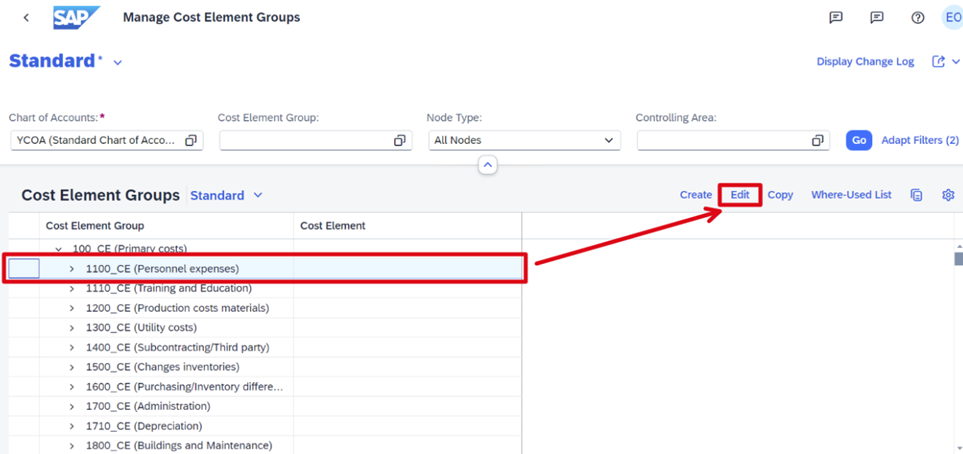Open the help question mark icon
This screenshot has height=454, width=963.
(x=918, y=18)
